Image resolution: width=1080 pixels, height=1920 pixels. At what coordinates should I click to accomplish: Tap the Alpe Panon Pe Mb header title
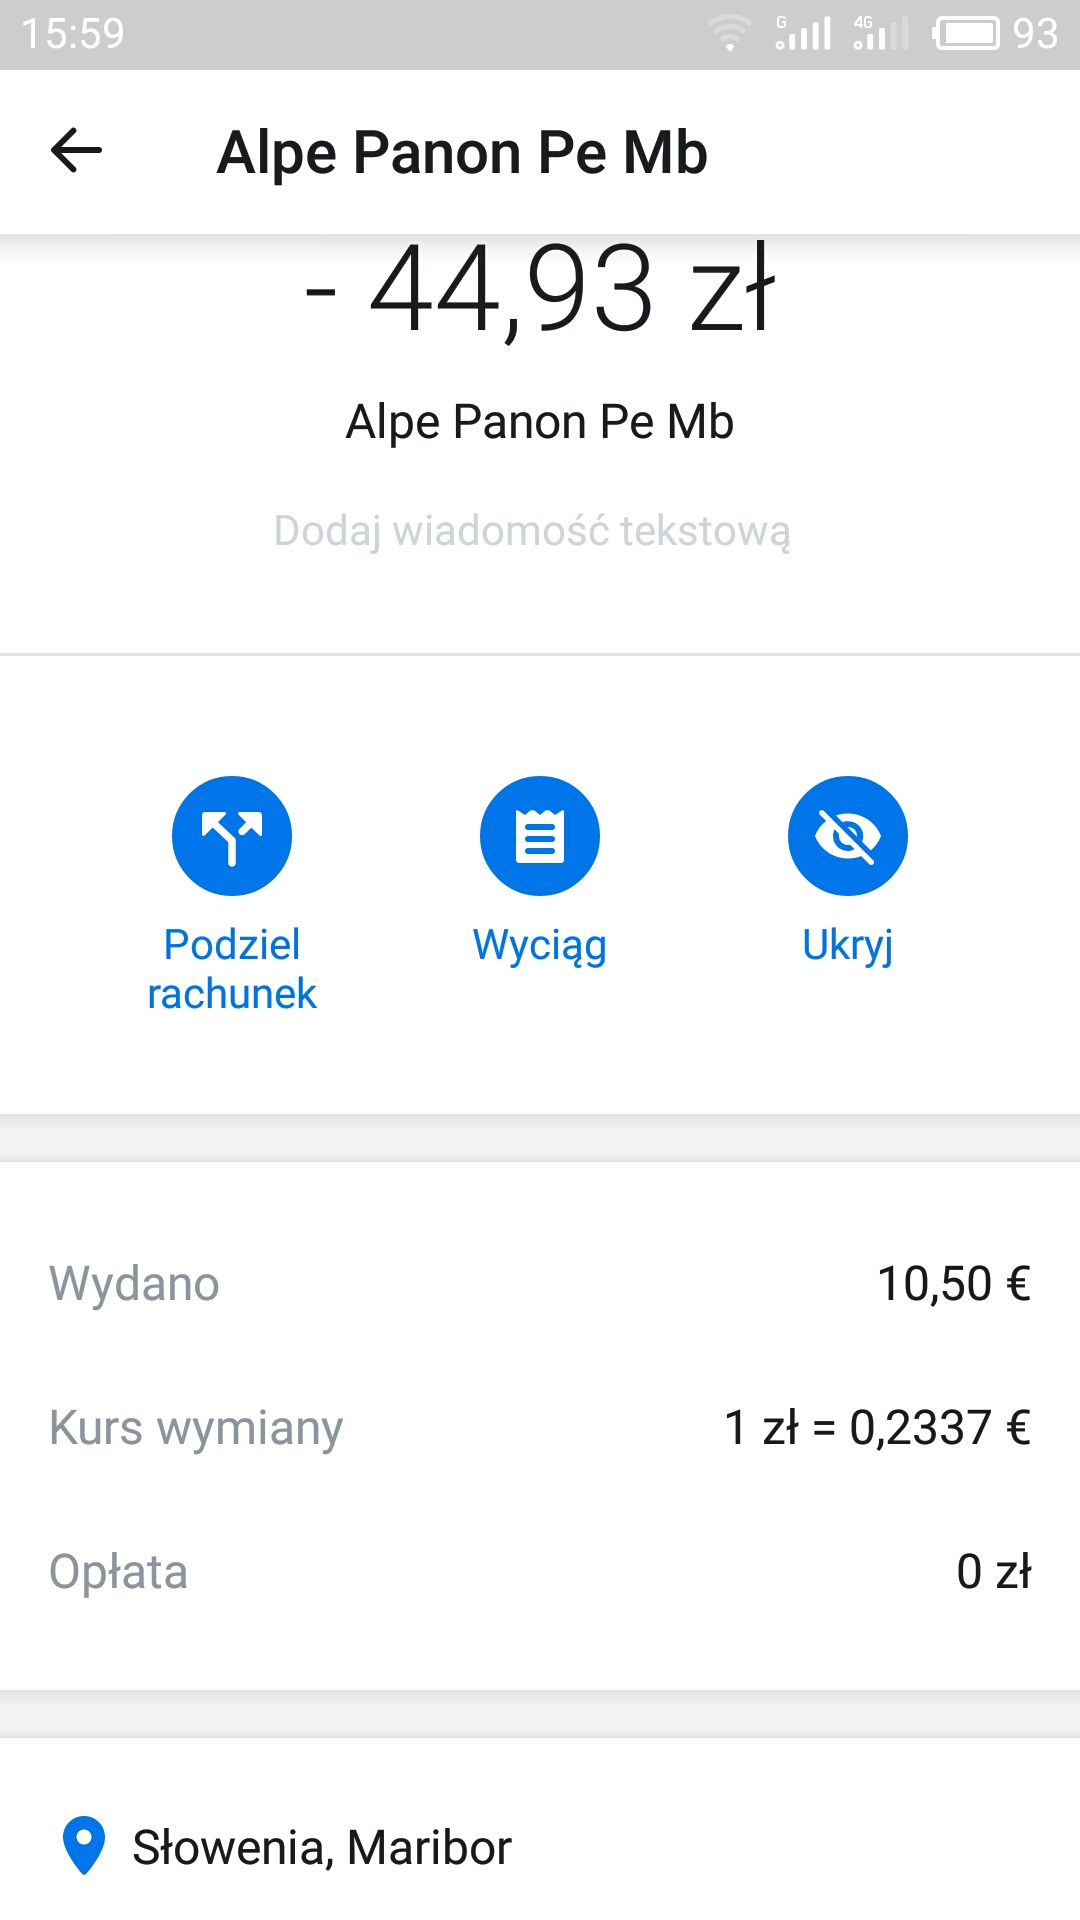tap(462, 153)
